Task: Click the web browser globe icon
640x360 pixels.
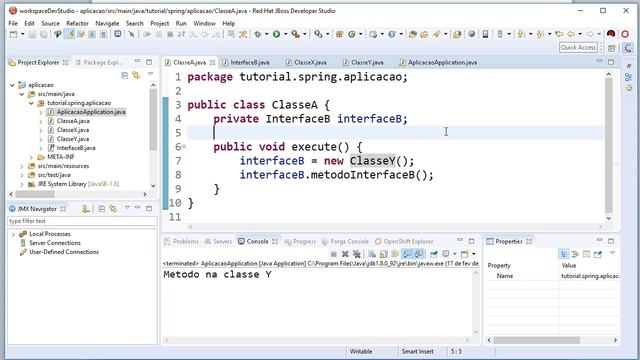Action: tap(471, 34)
